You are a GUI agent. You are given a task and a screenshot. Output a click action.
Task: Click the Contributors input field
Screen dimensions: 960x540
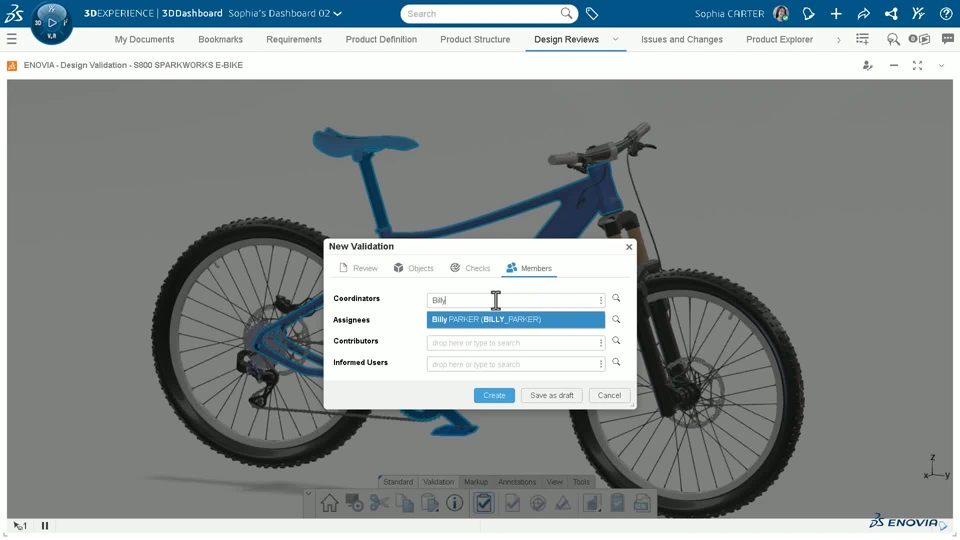[x=516, y=343]
